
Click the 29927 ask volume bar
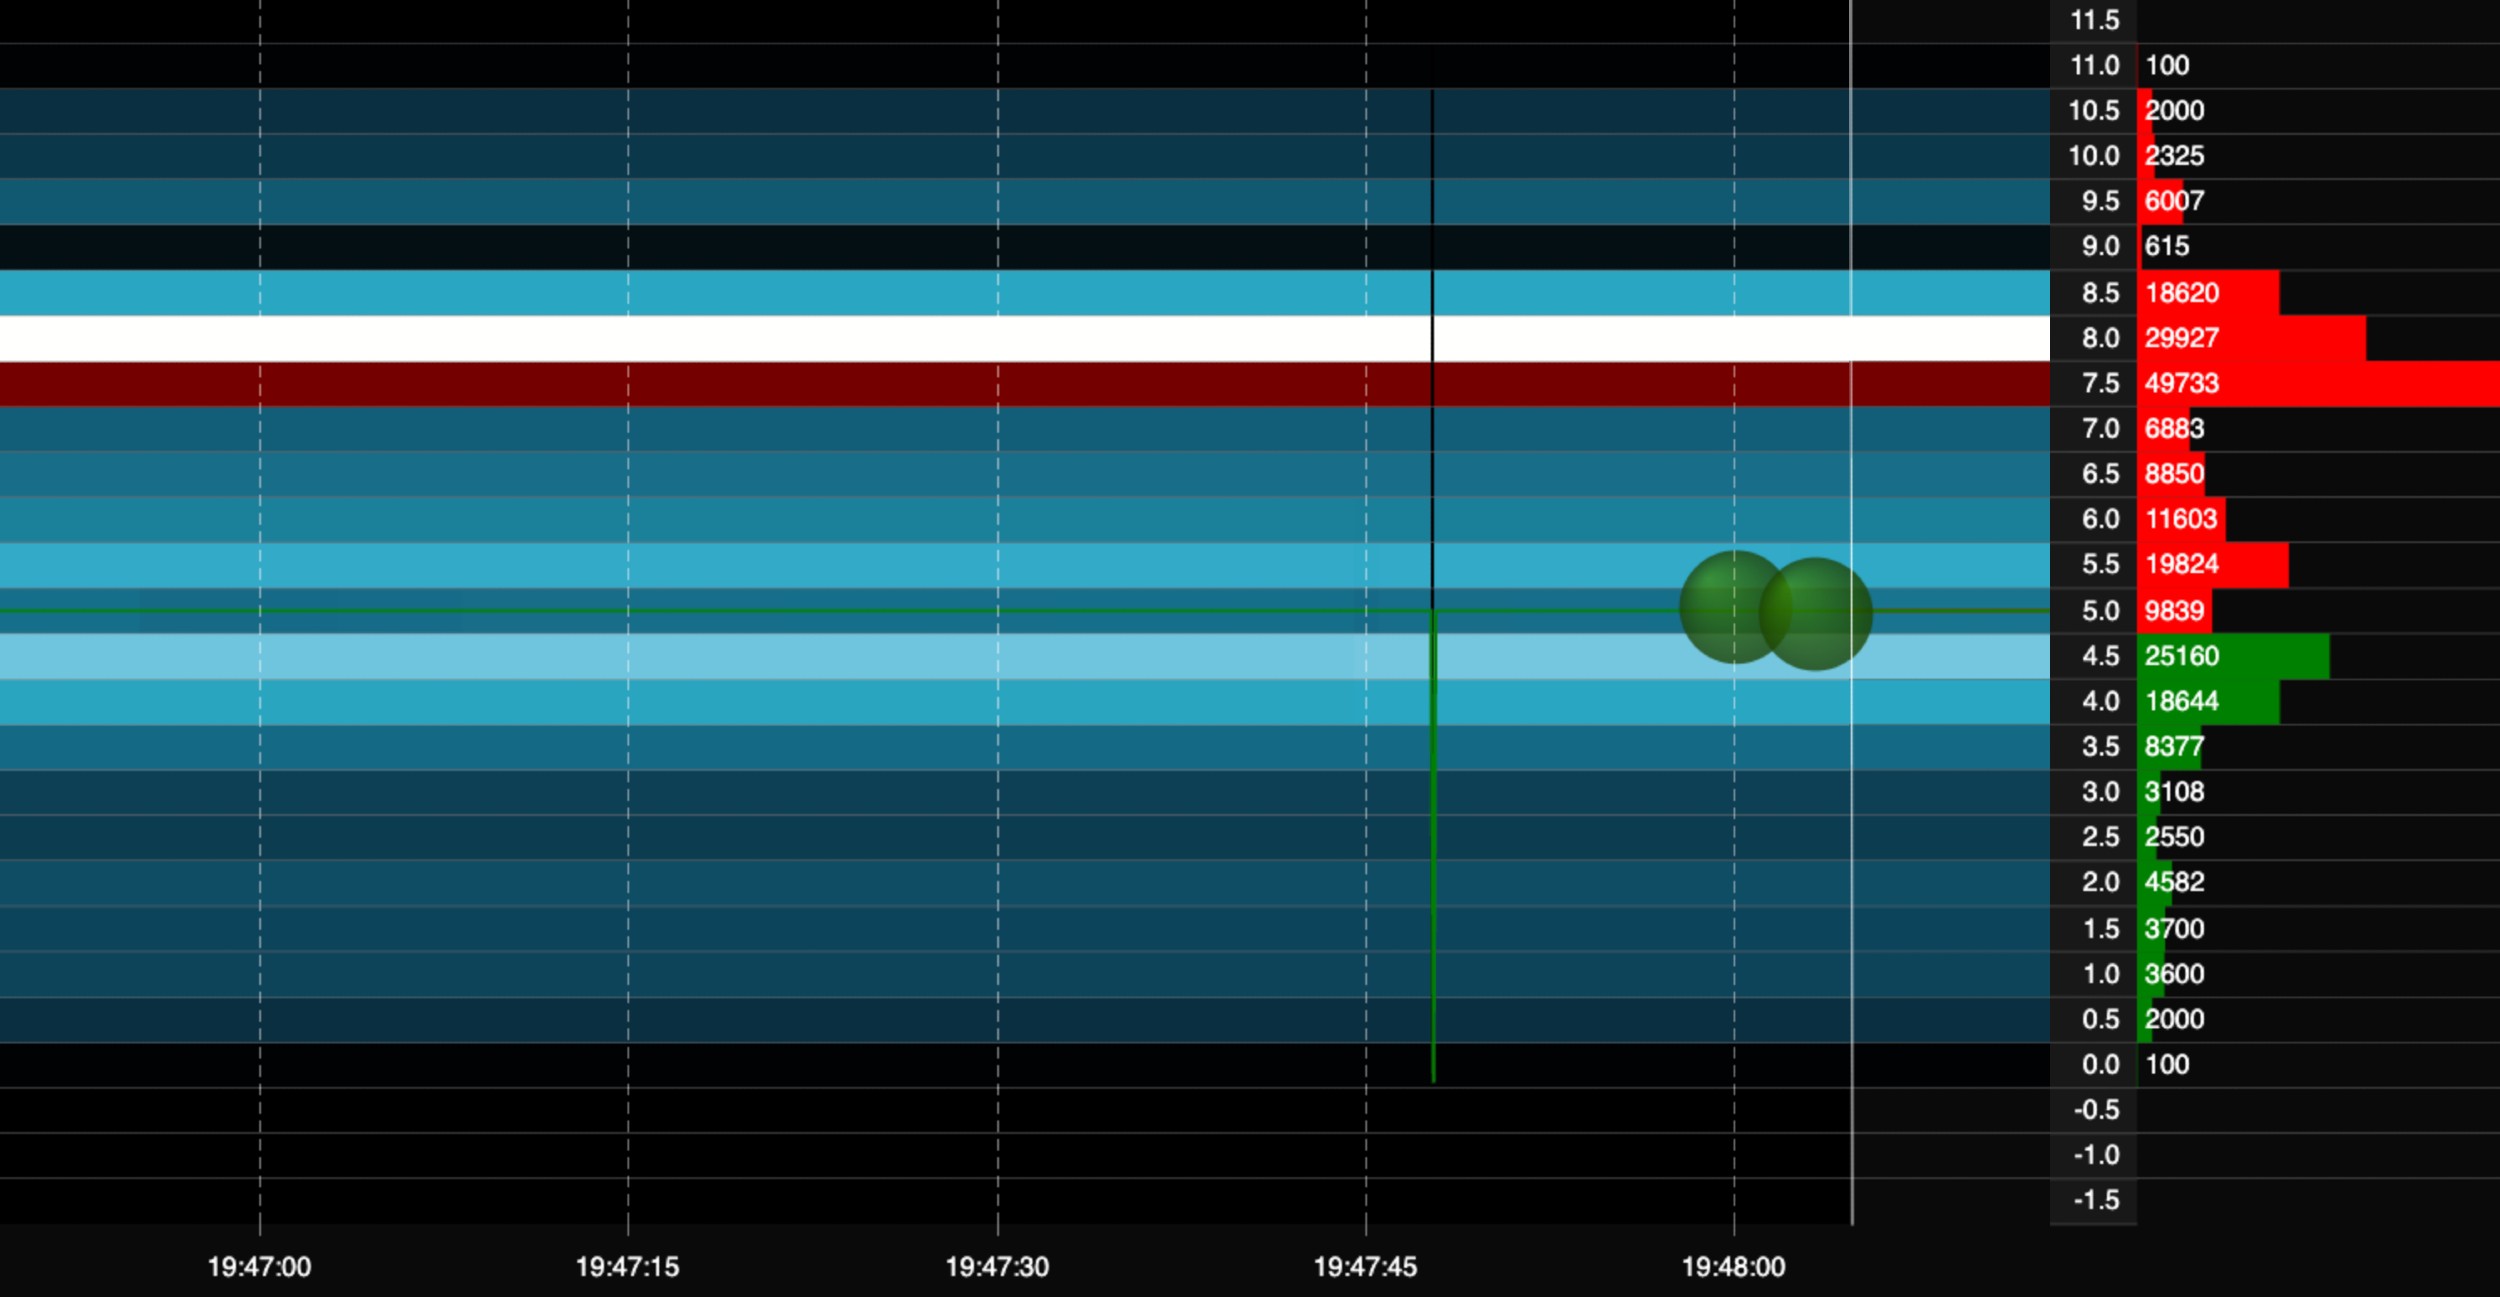click(x=2252, y=338)
